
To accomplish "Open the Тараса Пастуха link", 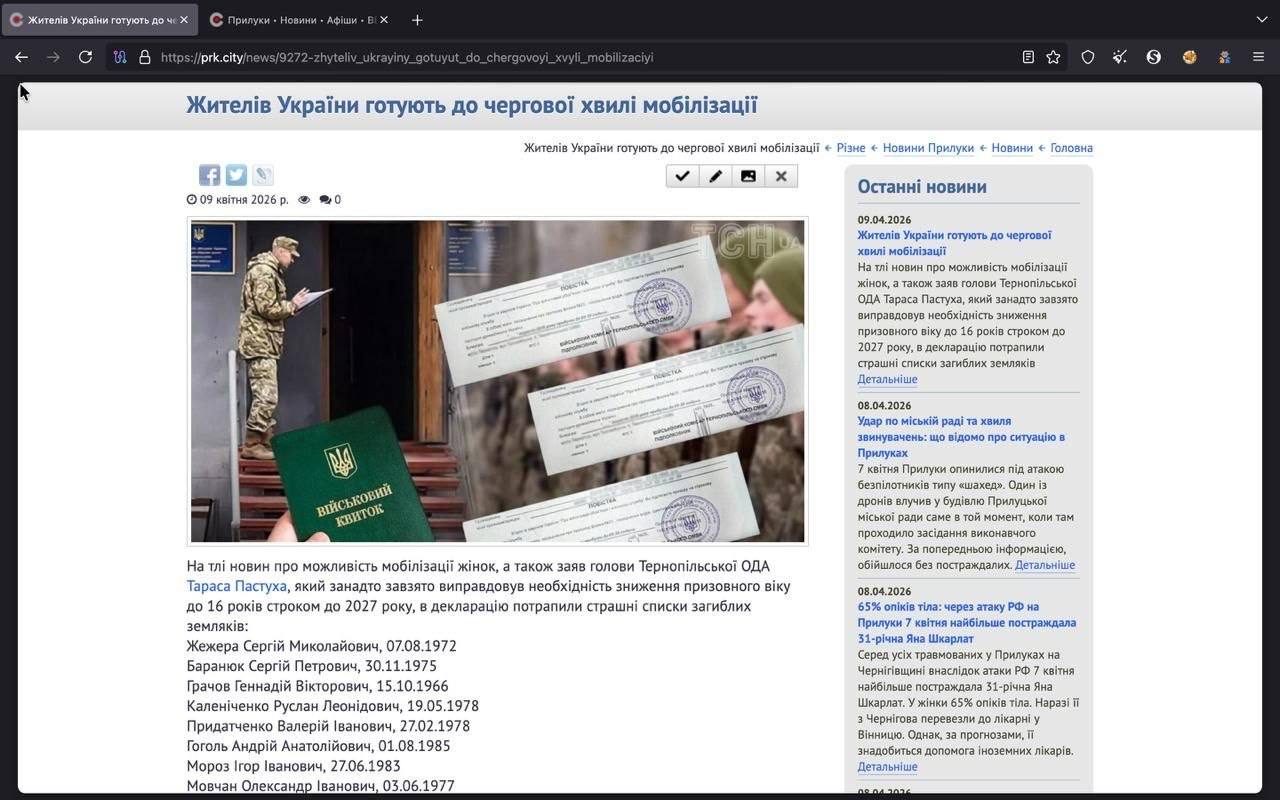I will 236,586.
